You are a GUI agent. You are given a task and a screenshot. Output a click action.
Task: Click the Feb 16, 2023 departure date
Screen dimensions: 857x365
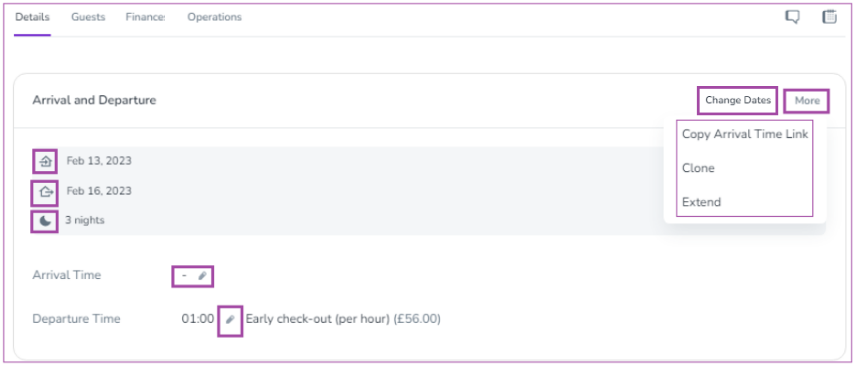pos(99,191)
